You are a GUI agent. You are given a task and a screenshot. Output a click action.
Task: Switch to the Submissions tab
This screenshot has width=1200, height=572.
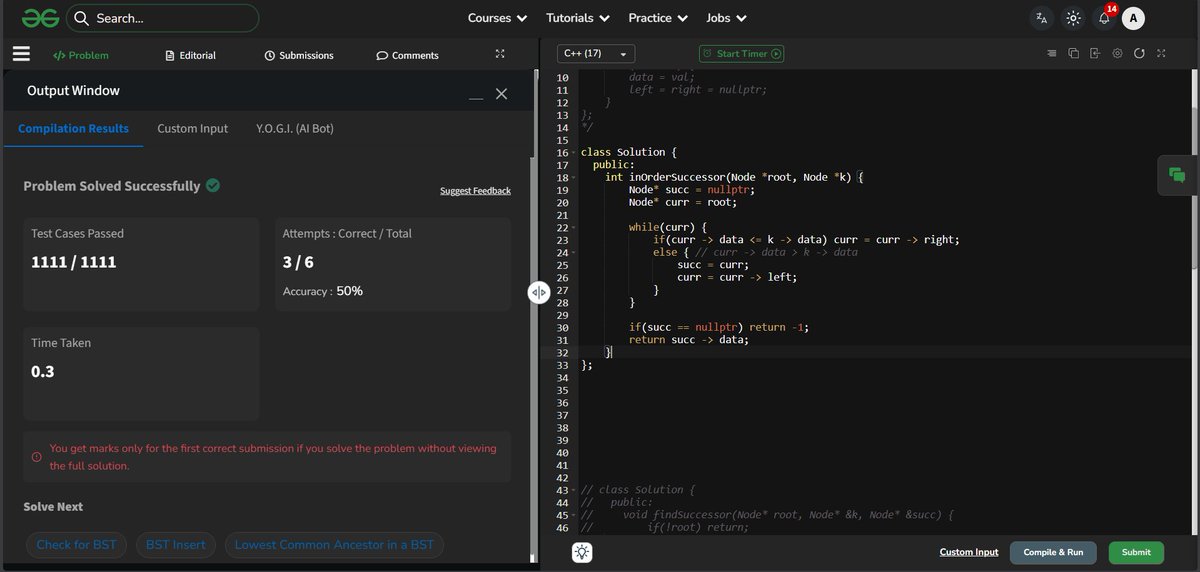299,55
